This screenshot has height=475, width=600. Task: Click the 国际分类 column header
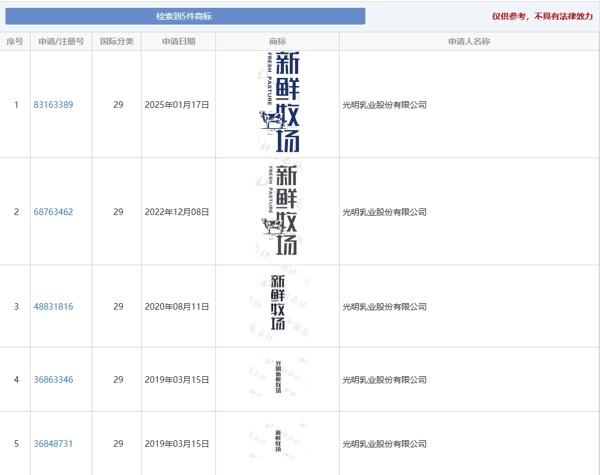coord(118,42)
